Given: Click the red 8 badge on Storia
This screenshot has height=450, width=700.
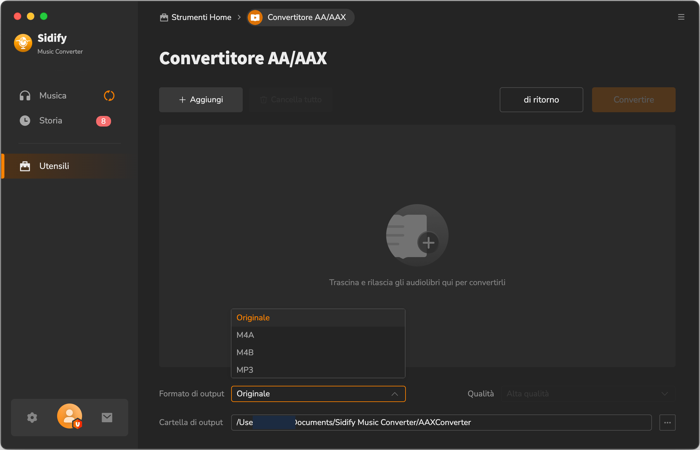Looking at the screenshot, I should click(x=103, y=121).
